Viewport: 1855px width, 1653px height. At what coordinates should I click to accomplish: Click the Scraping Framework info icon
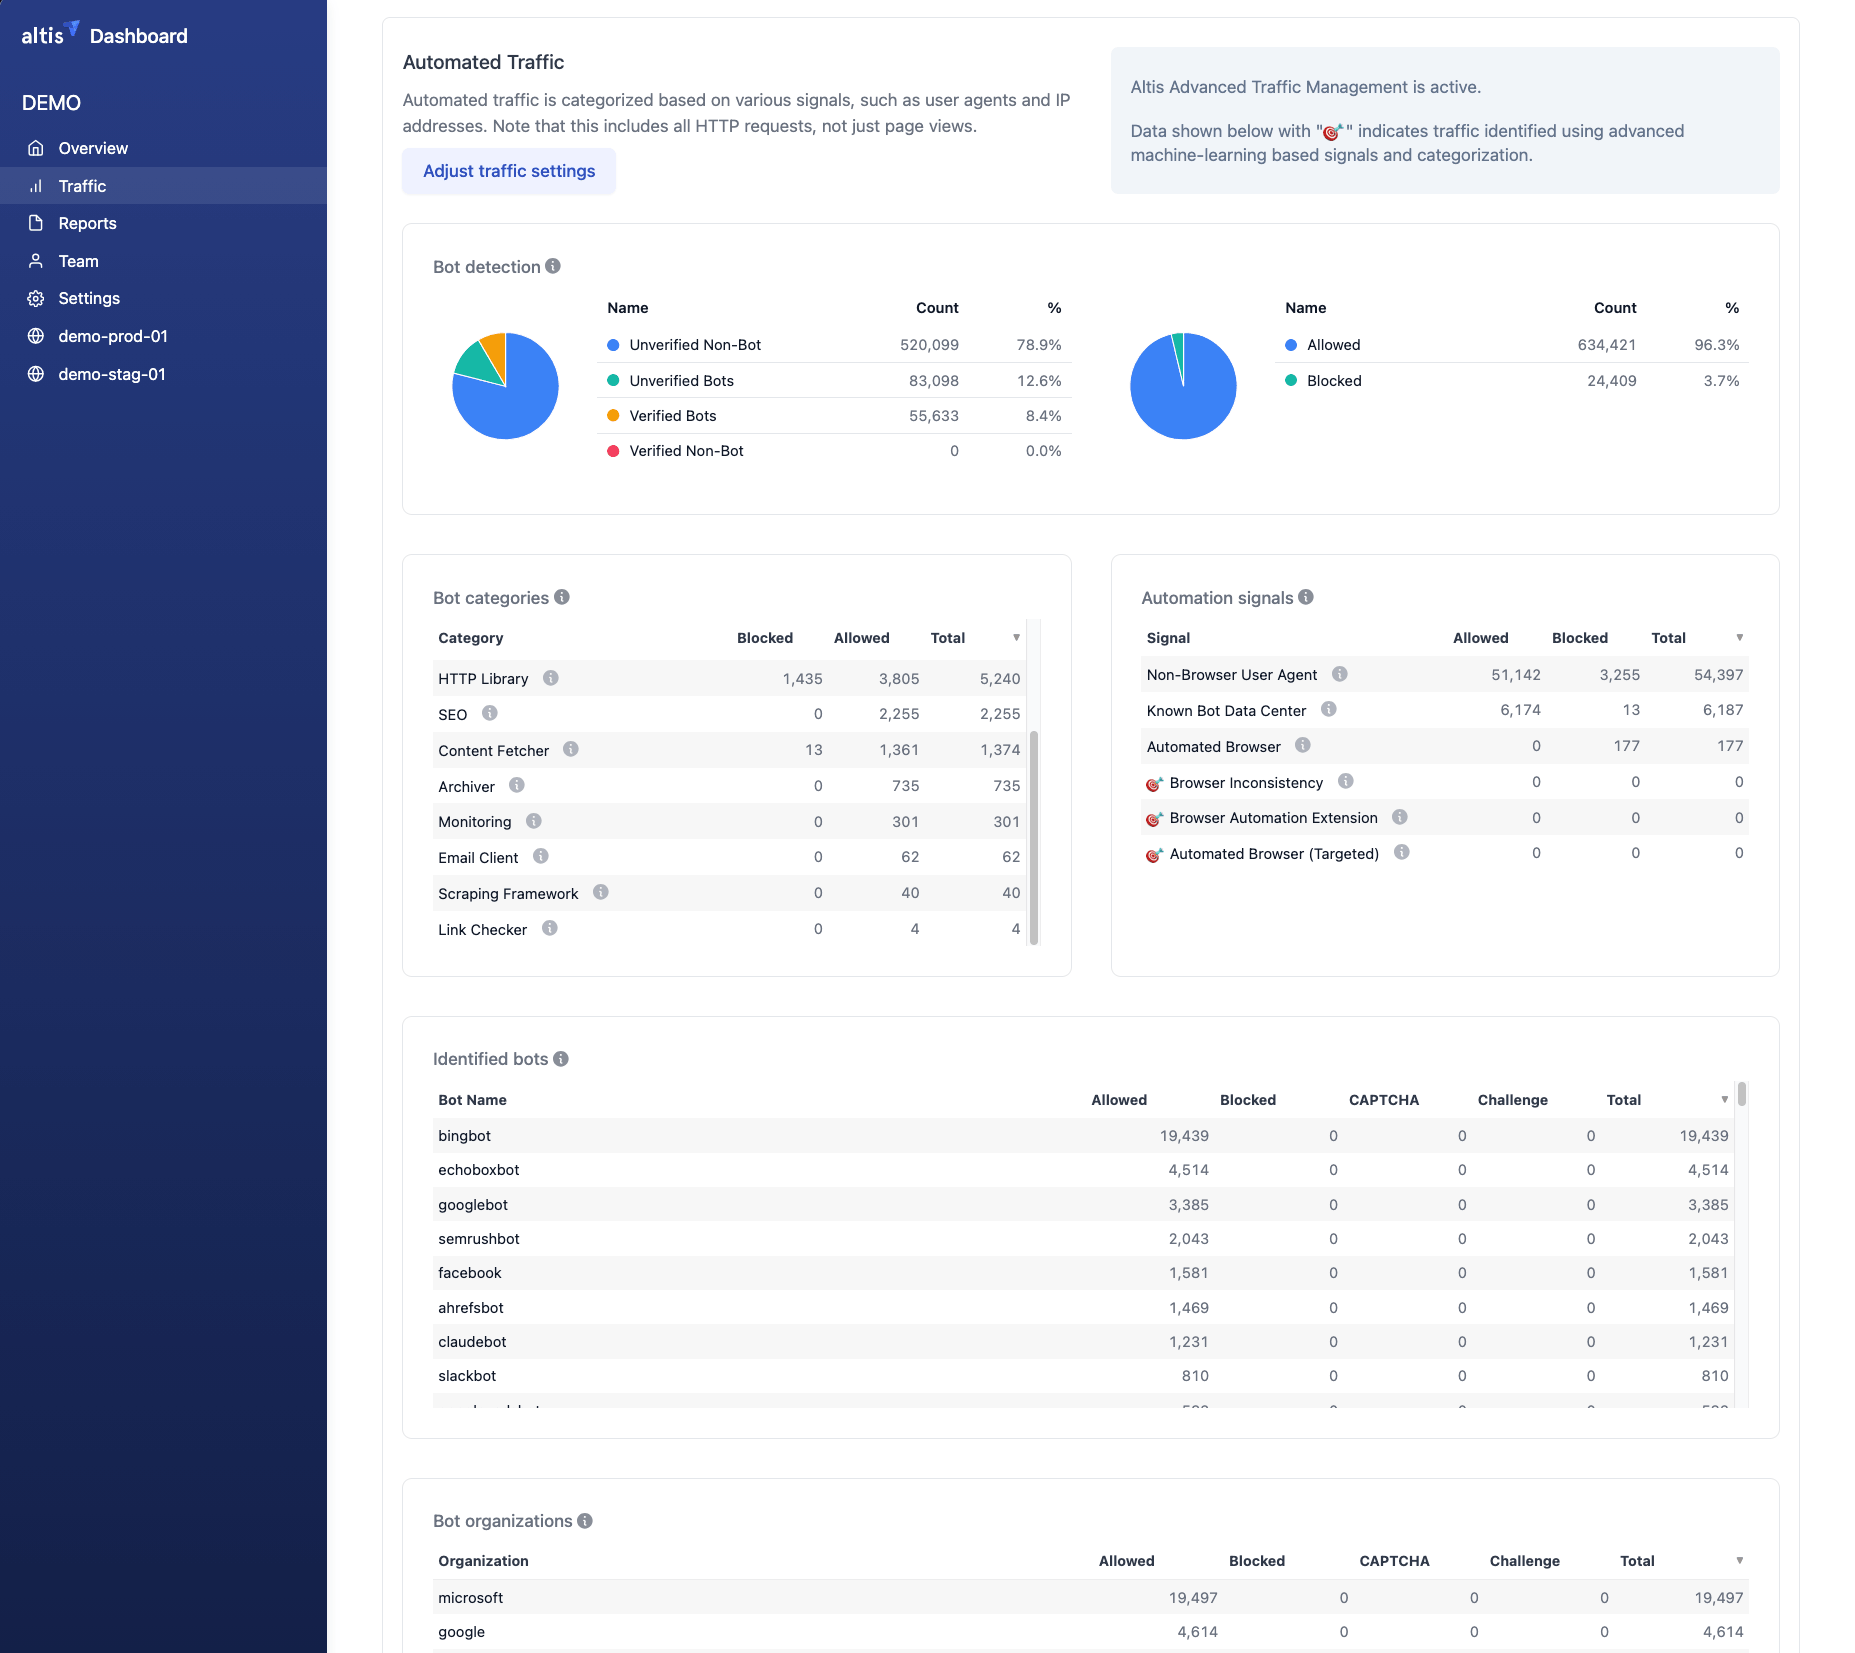point(601,892)
